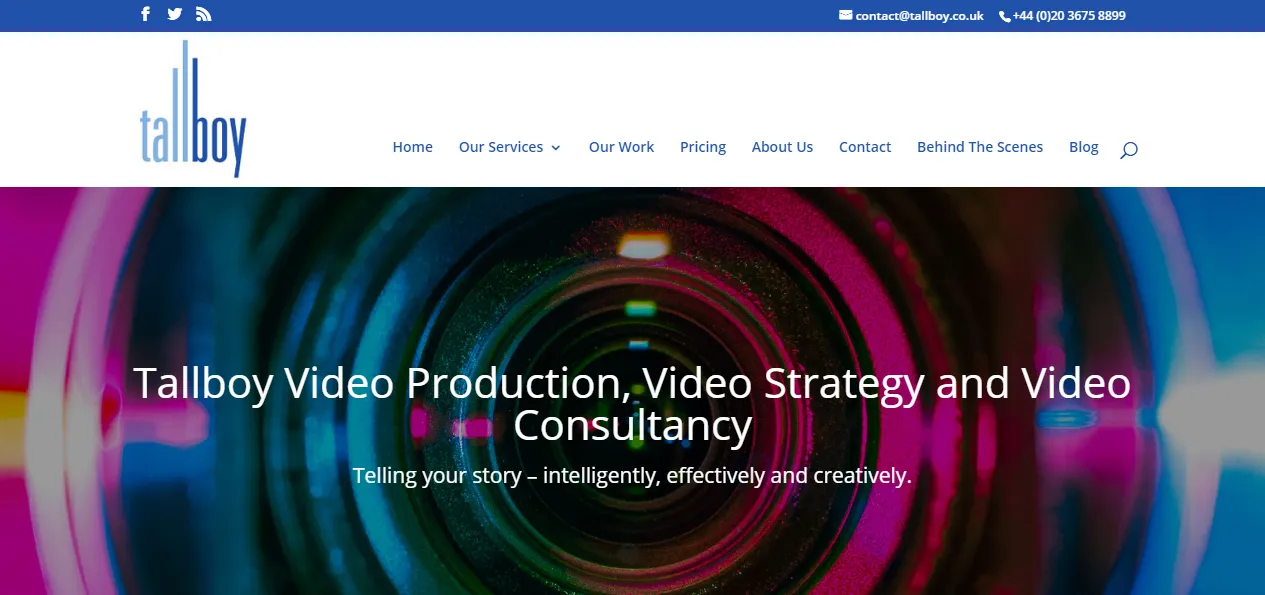Viewport: 1265px width, 595px height.
Task: Go to the Blog
Action: (1083, 147)
